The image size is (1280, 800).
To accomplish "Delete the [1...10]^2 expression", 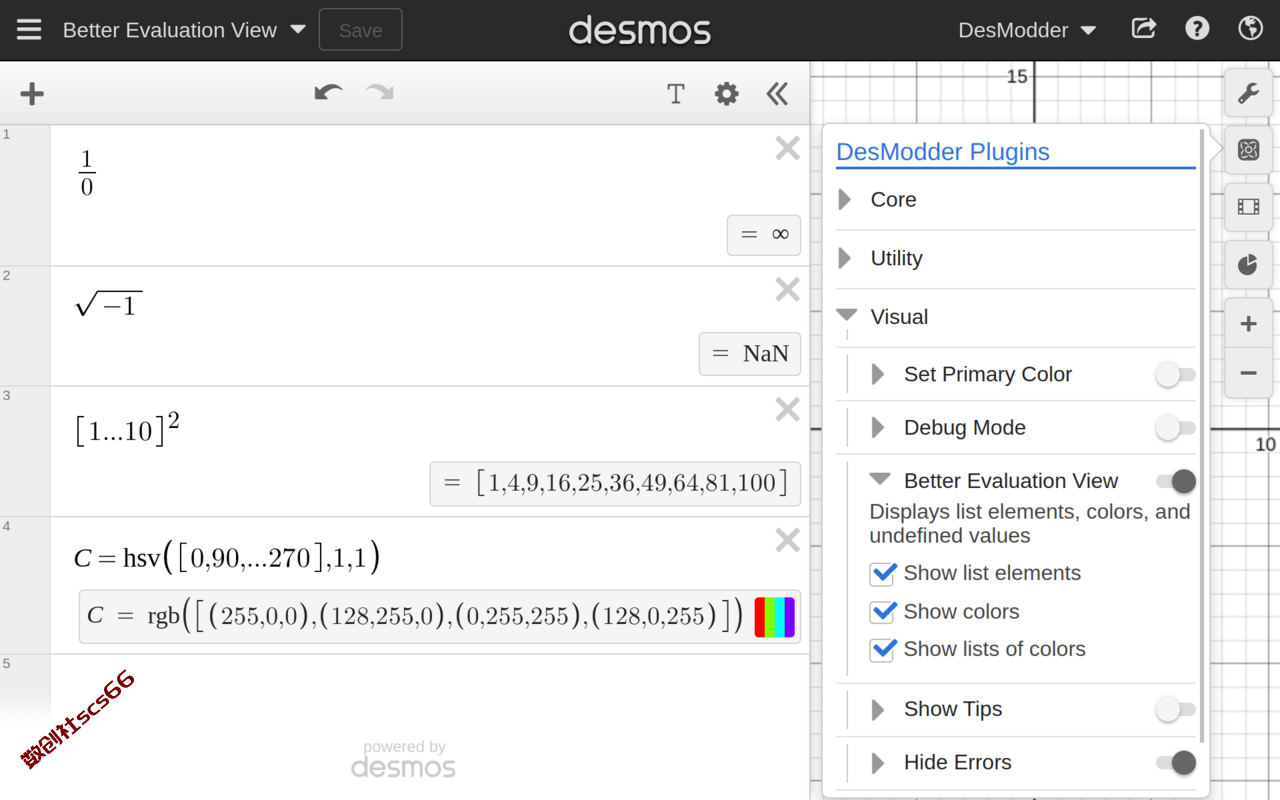I will pyautogui.click(x=787, y=409).
